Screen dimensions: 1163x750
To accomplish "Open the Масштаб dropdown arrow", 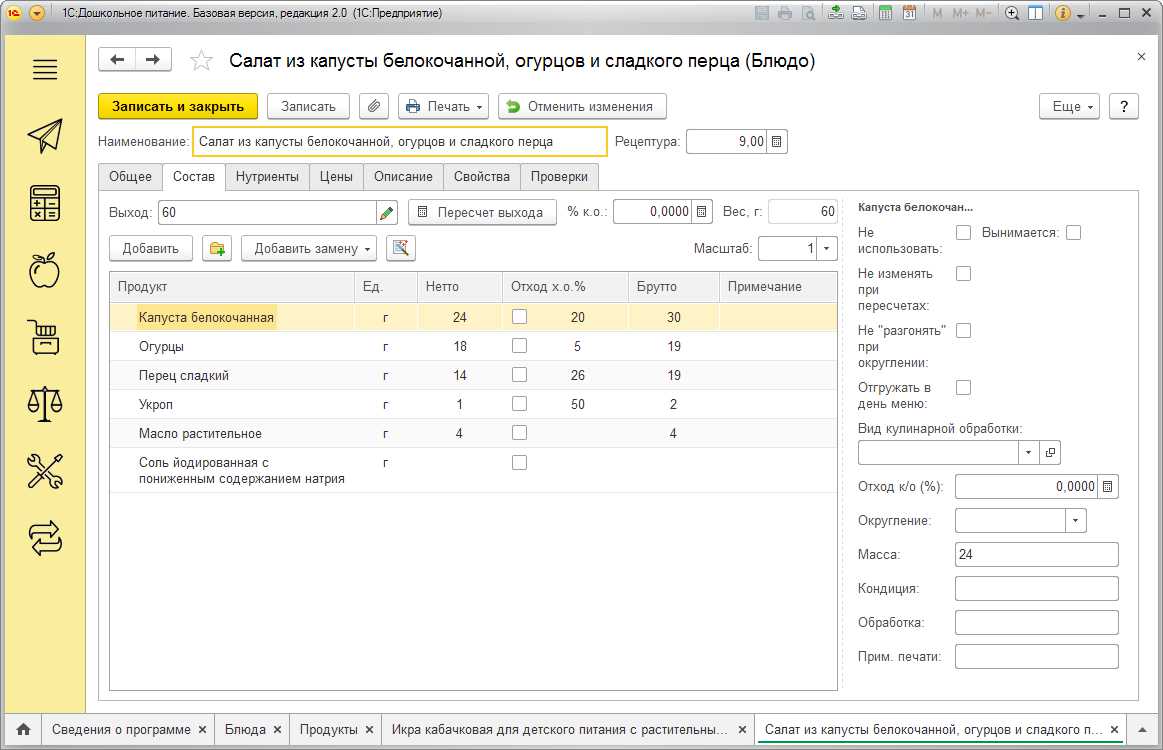I will [x=827, y=249].
